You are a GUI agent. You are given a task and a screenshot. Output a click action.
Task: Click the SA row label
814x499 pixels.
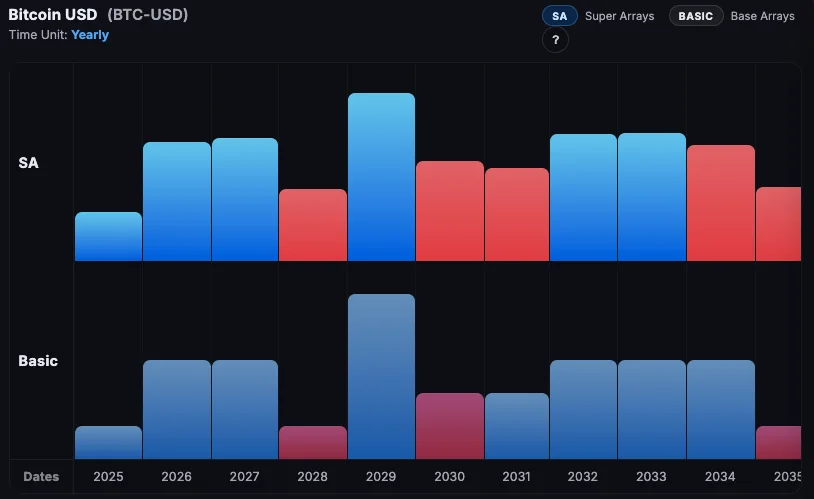pyautogui.click(x=29, y=162)
